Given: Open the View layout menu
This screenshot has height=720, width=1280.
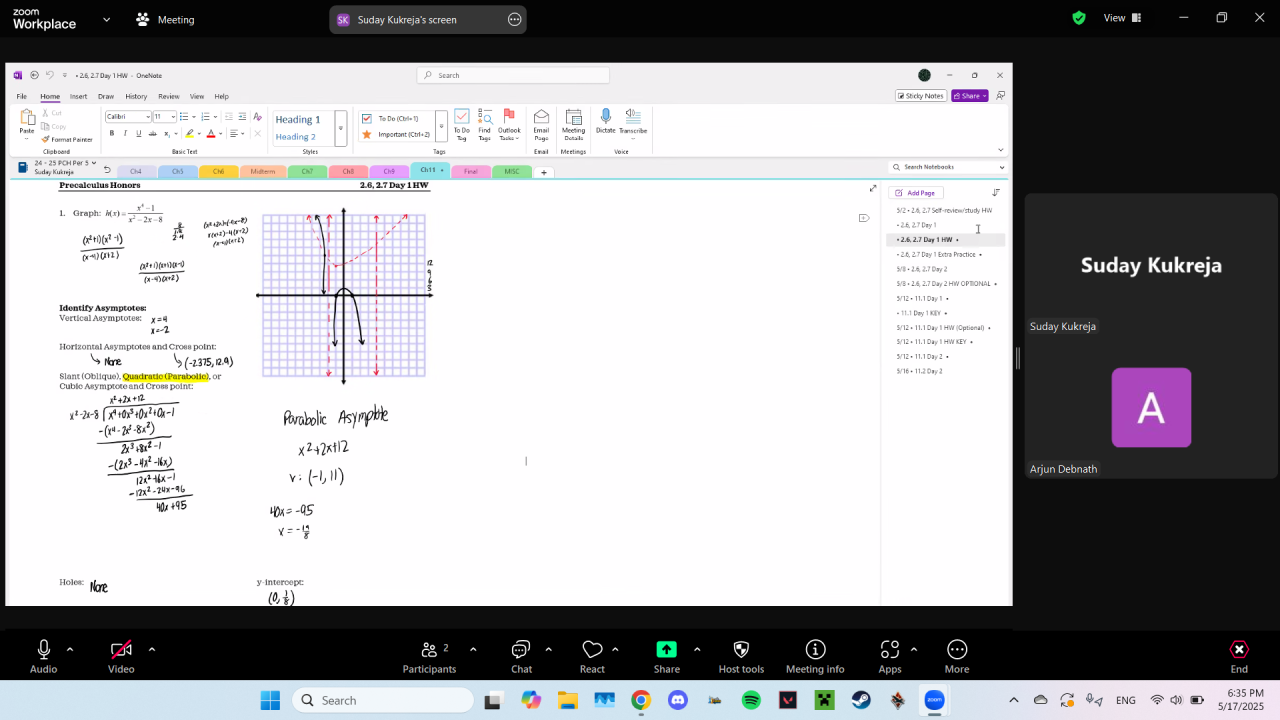Looking at the screenshot, I should pyautogui.click(x=1121, y=18).
